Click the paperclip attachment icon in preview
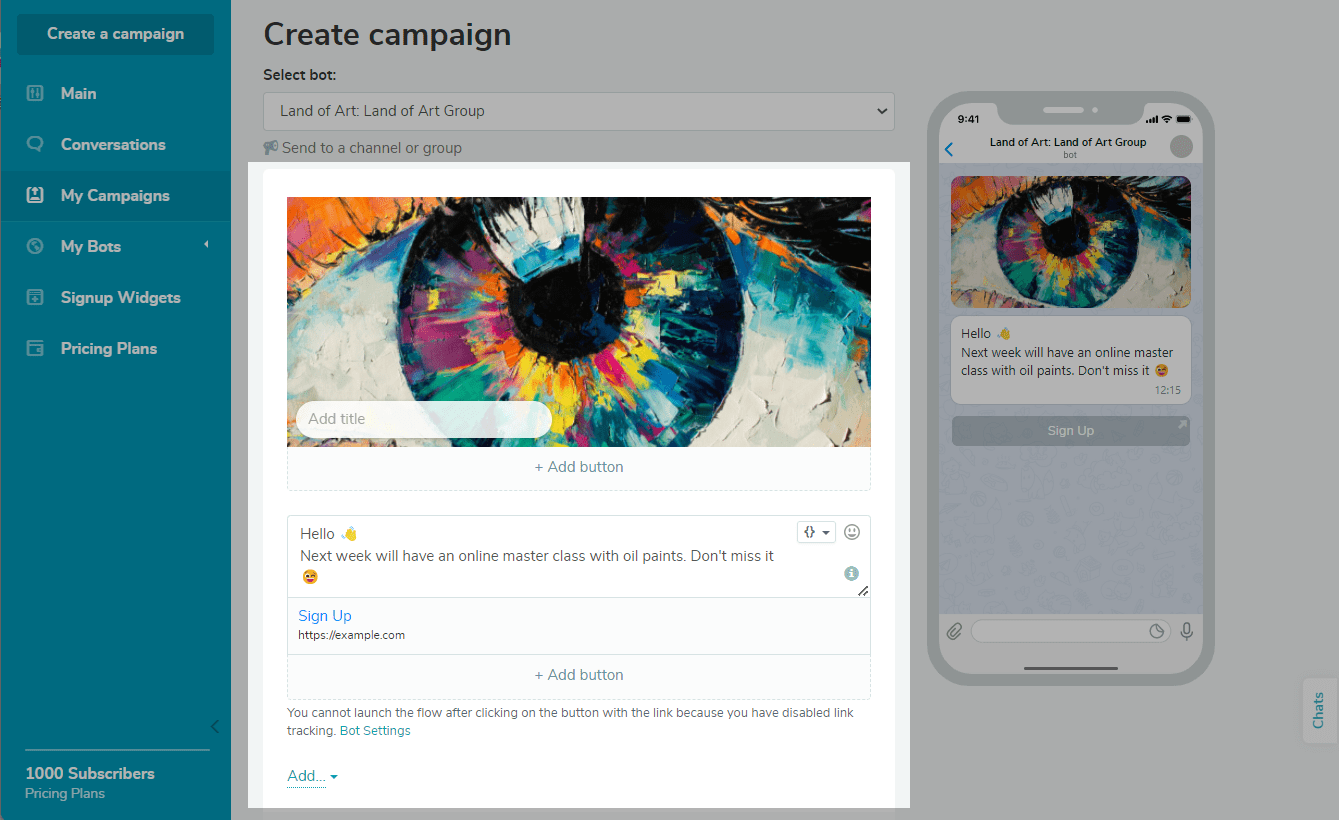The height and width of the screenshot is (820, 1339). pos(955,631)
